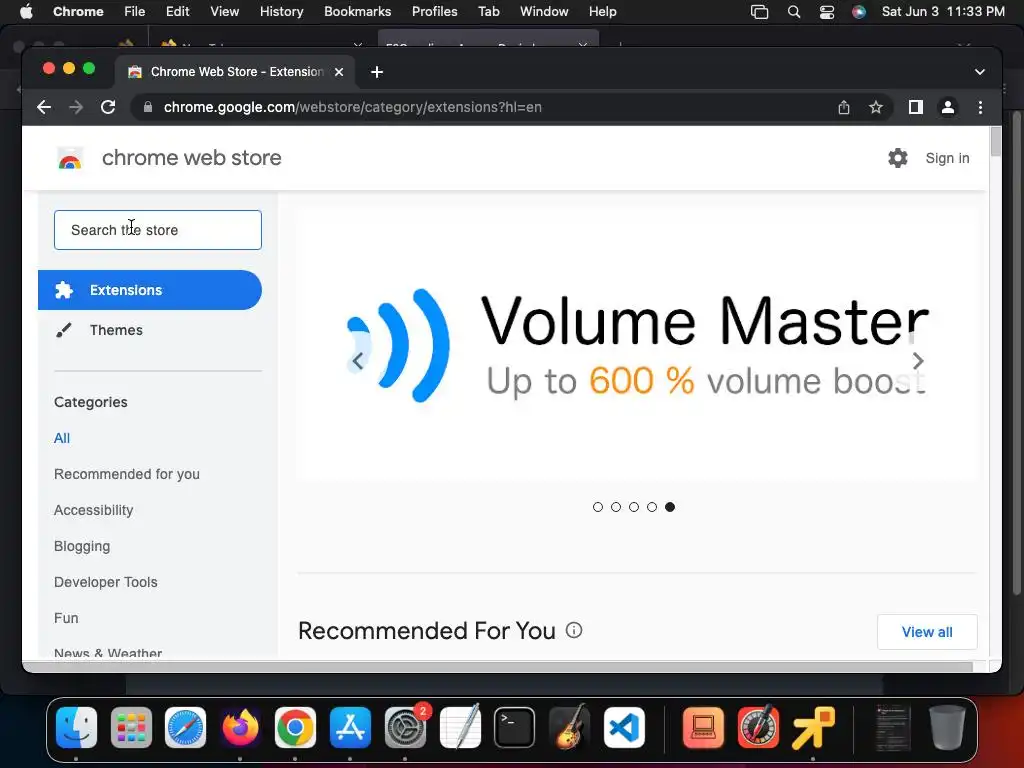Open the web store settings gear
The height and width of the screenshot is (768, 1024).
click(898, 158)
